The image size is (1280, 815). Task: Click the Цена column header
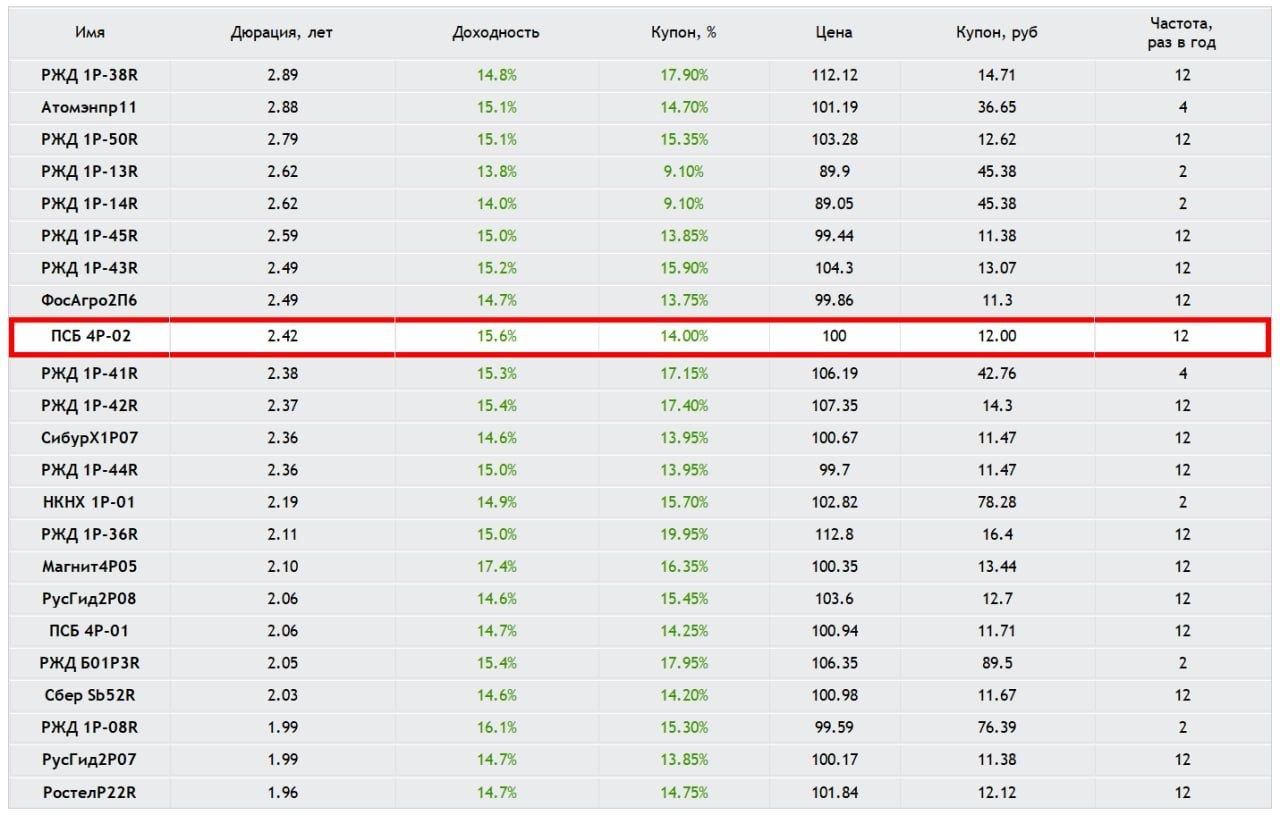[834, 32]
